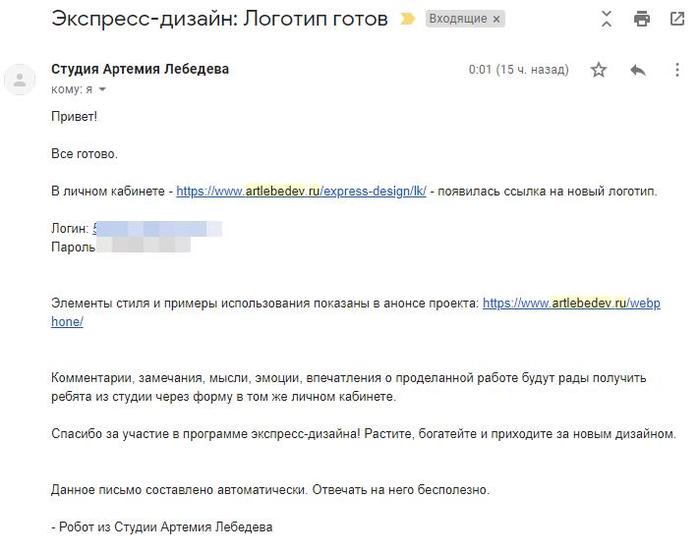Image resolution: width=700 pixels, height=553 pixels.
Task: Reply using the arrow icon
Action: pos(638,70)
